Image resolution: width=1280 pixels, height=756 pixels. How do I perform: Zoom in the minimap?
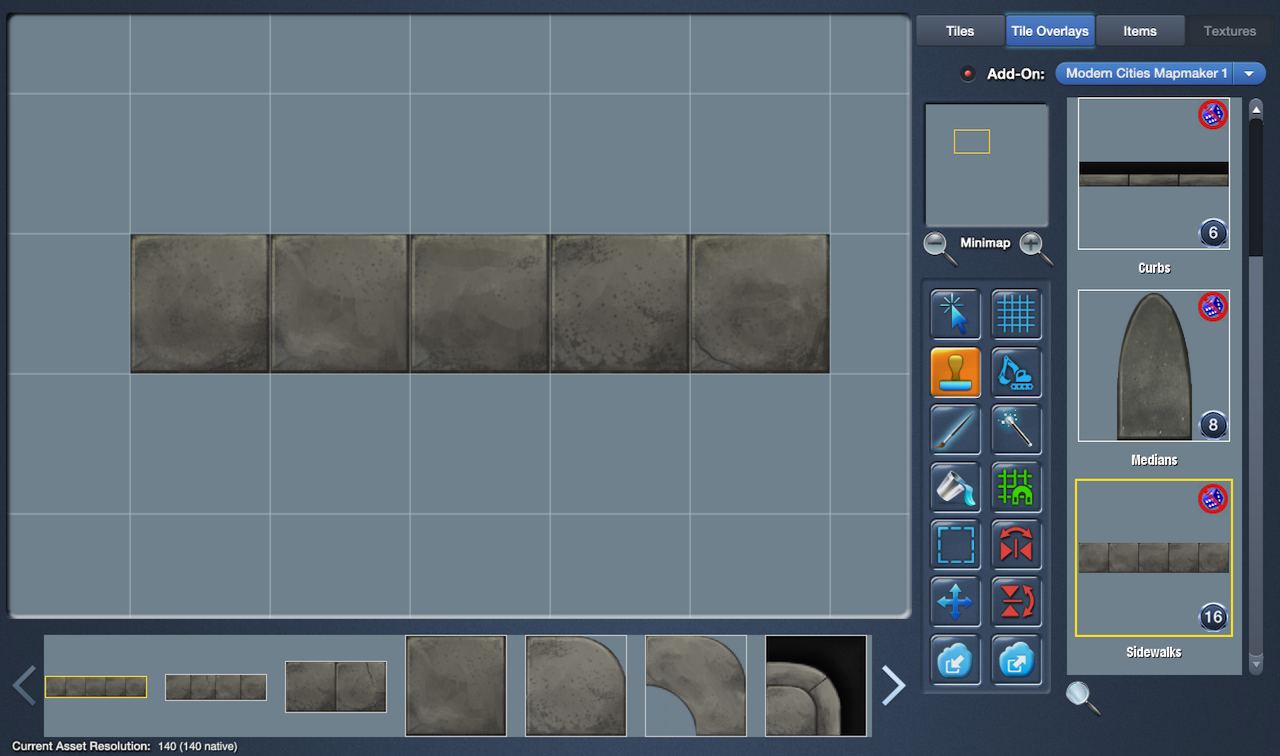click(1036, 247)
